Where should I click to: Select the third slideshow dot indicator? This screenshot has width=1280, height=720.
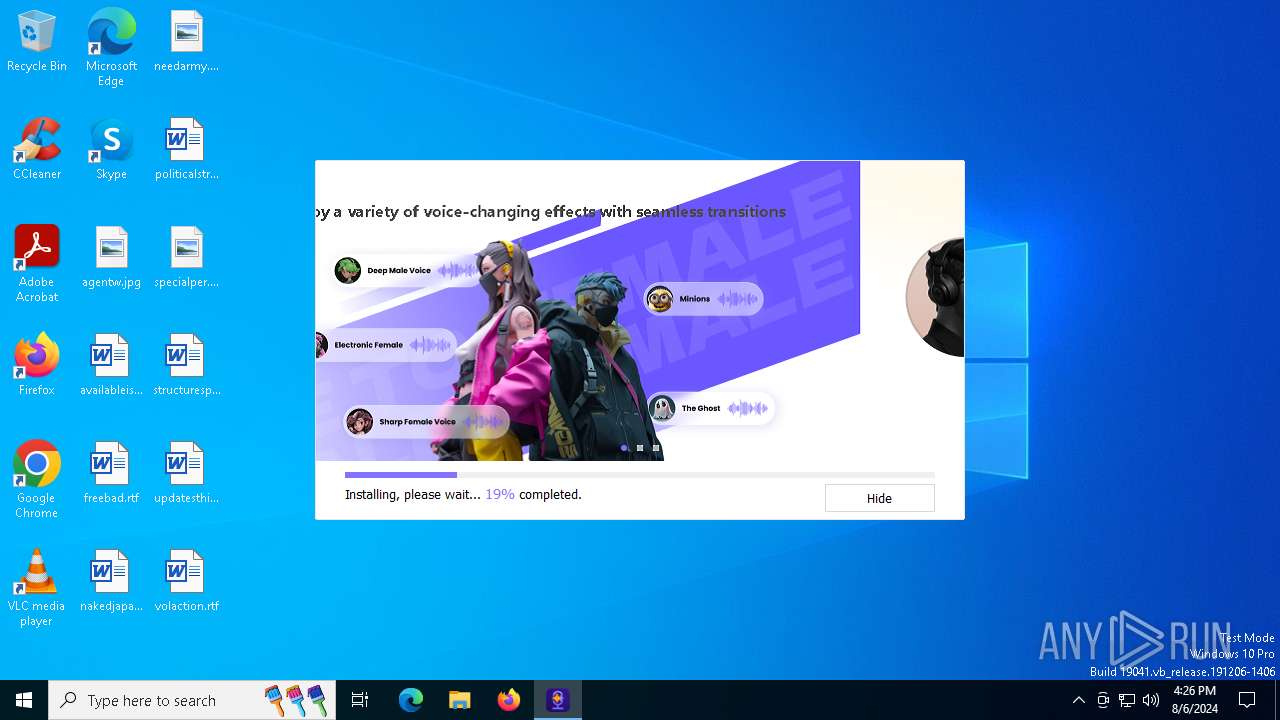coord(656,448)
